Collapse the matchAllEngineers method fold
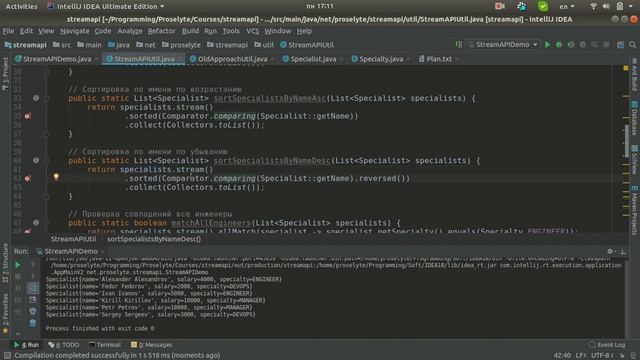The height and width of the screenshot is (360, 640). tap(46, 222)
